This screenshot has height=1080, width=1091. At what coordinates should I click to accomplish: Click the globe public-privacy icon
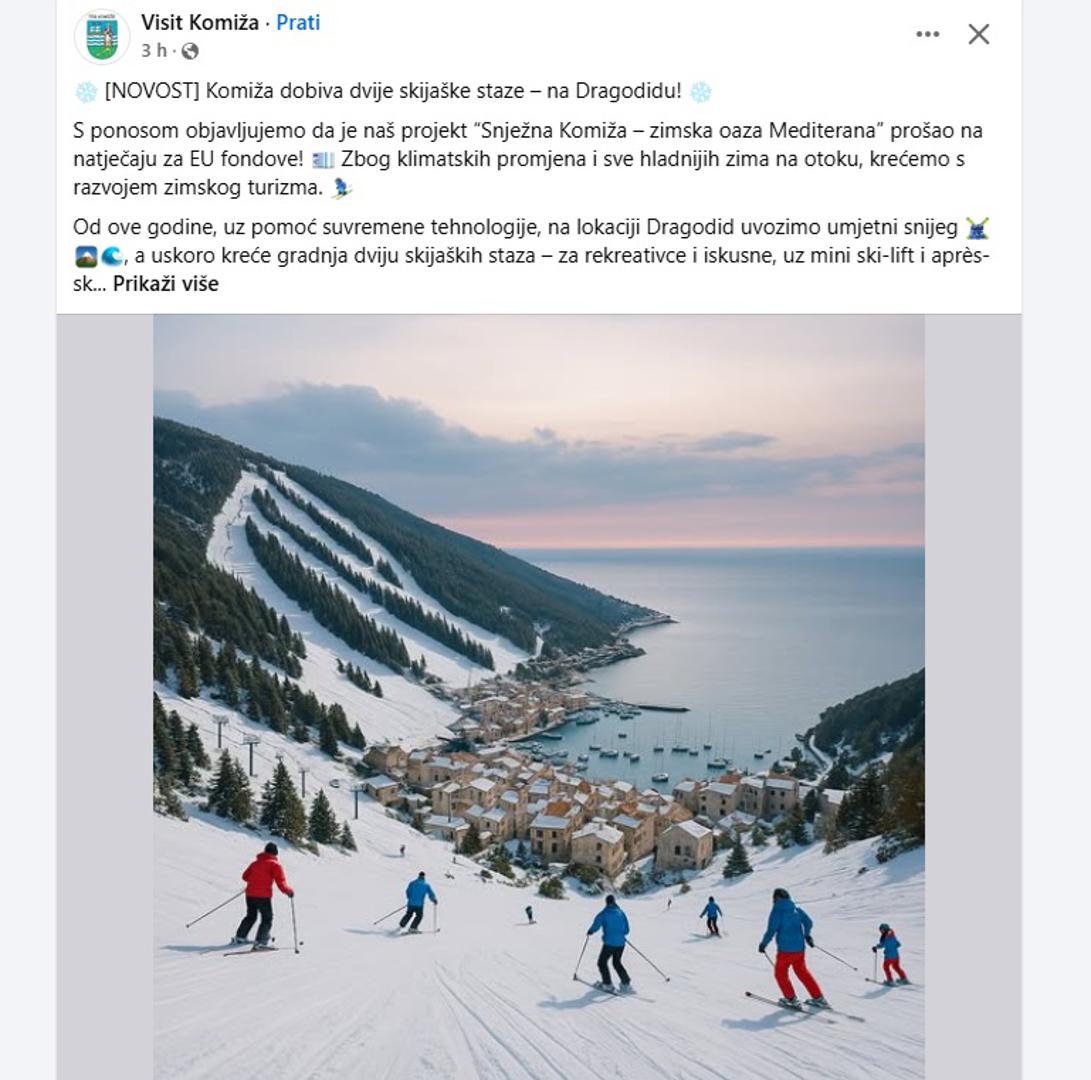pos(190,51)
